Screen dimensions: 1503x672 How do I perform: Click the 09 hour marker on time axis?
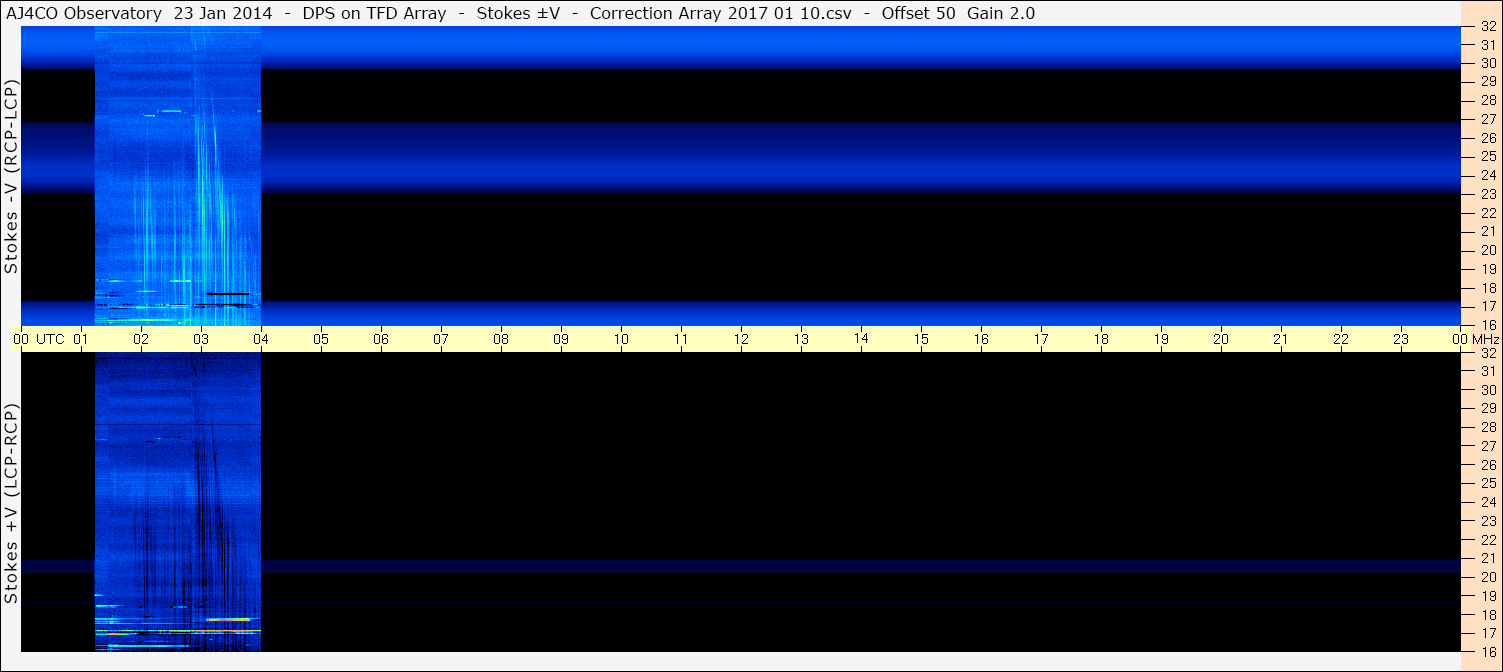561,339
